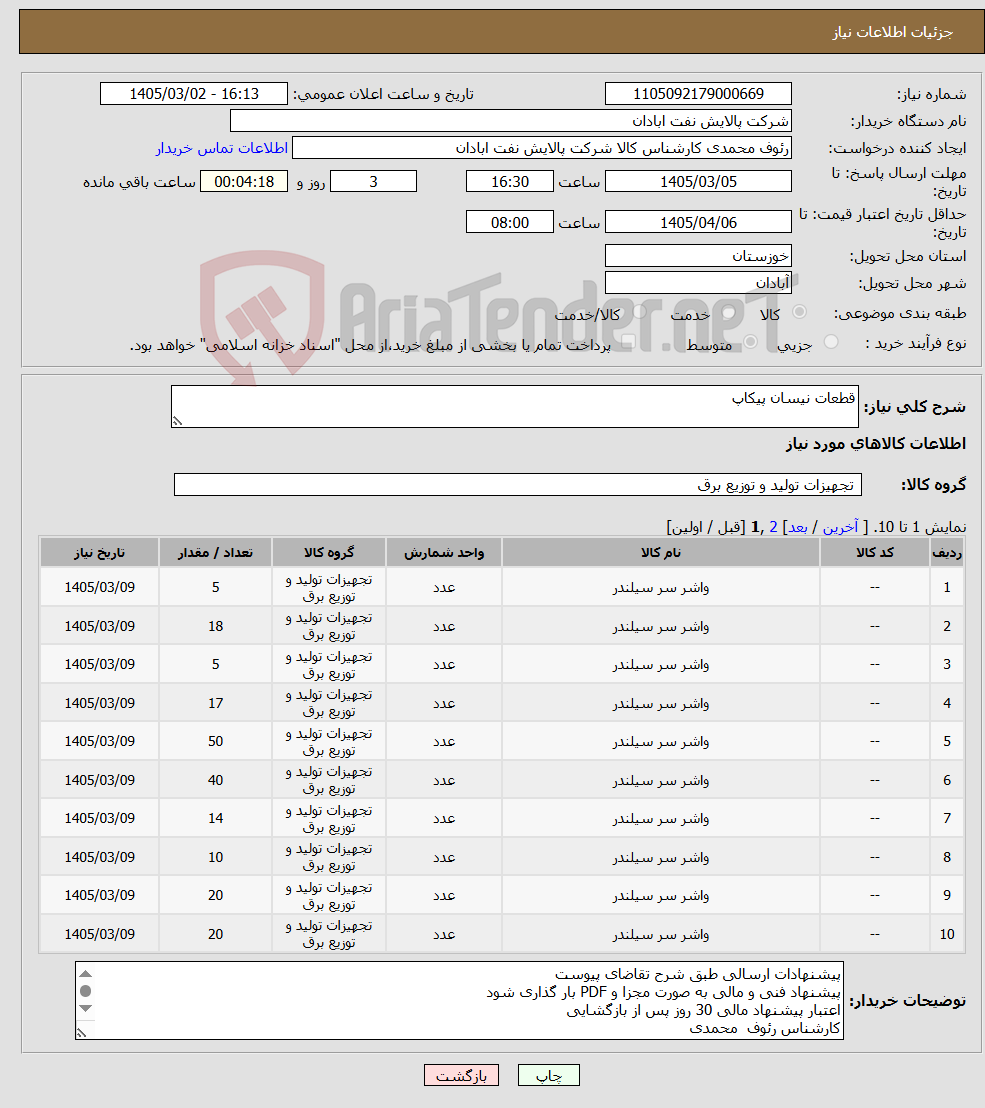985x1108 pixels.
Task: Click the آخرین pagination link
Action: click(840, 527)
